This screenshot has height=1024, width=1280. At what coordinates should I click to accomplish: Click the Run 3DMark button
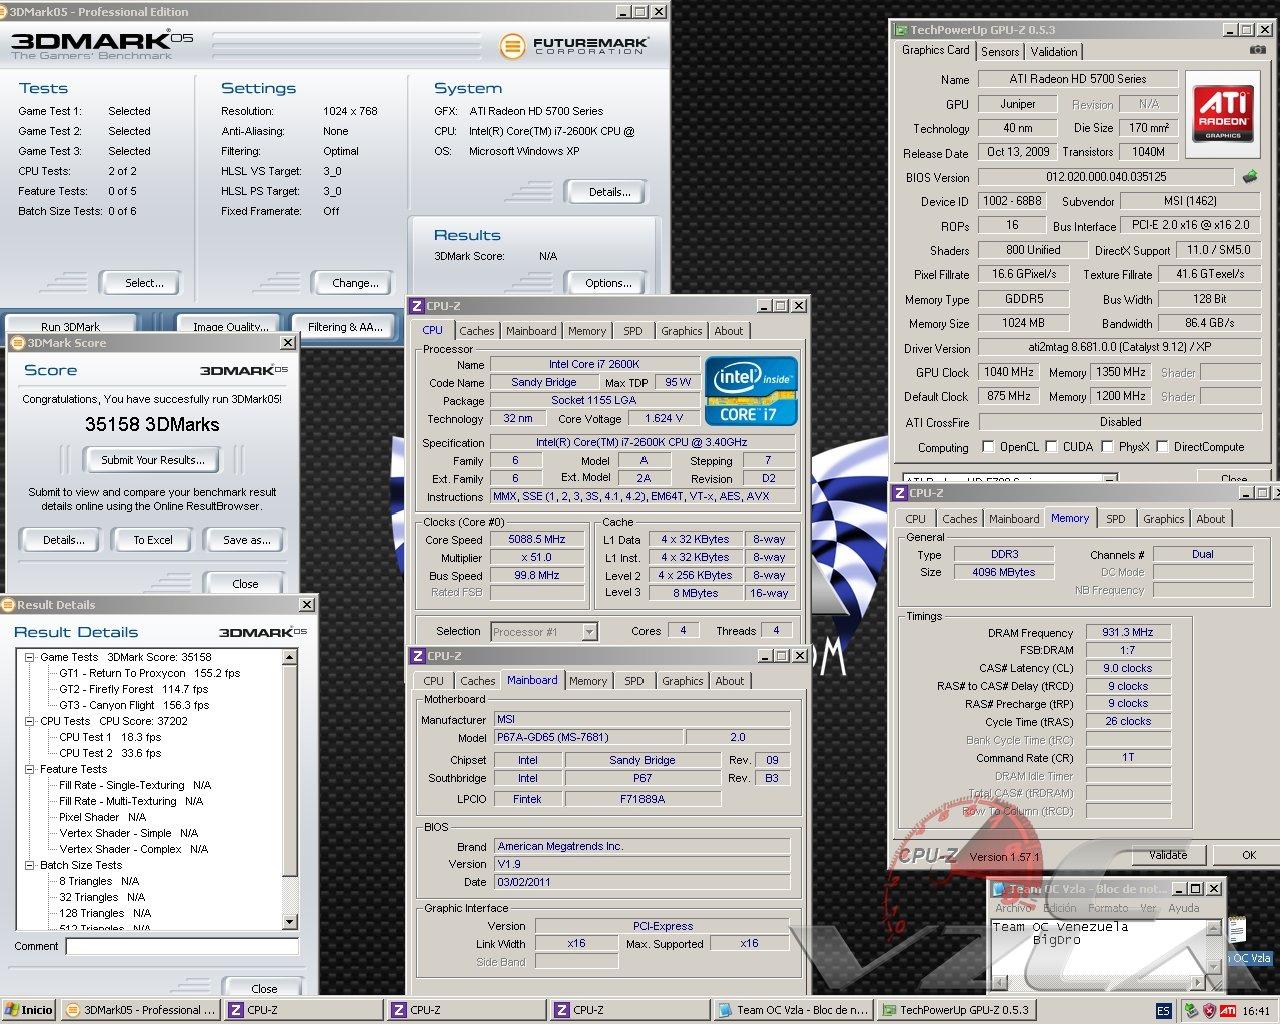click(x=70, y=326)
